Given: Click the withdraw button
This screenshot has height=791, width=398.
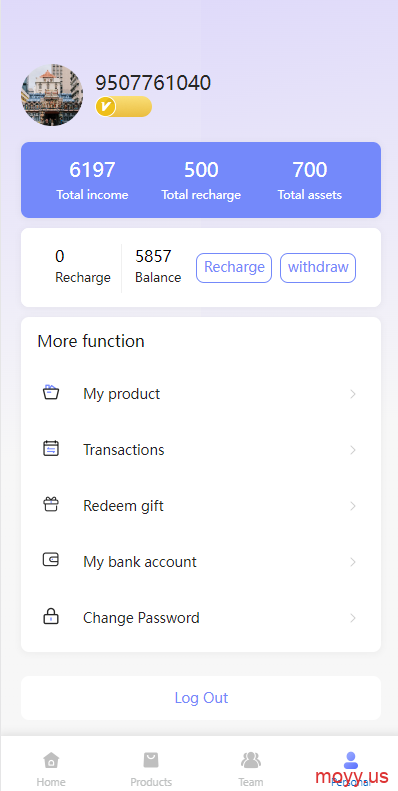Looking at the screenshot, I should coord(318,268).
